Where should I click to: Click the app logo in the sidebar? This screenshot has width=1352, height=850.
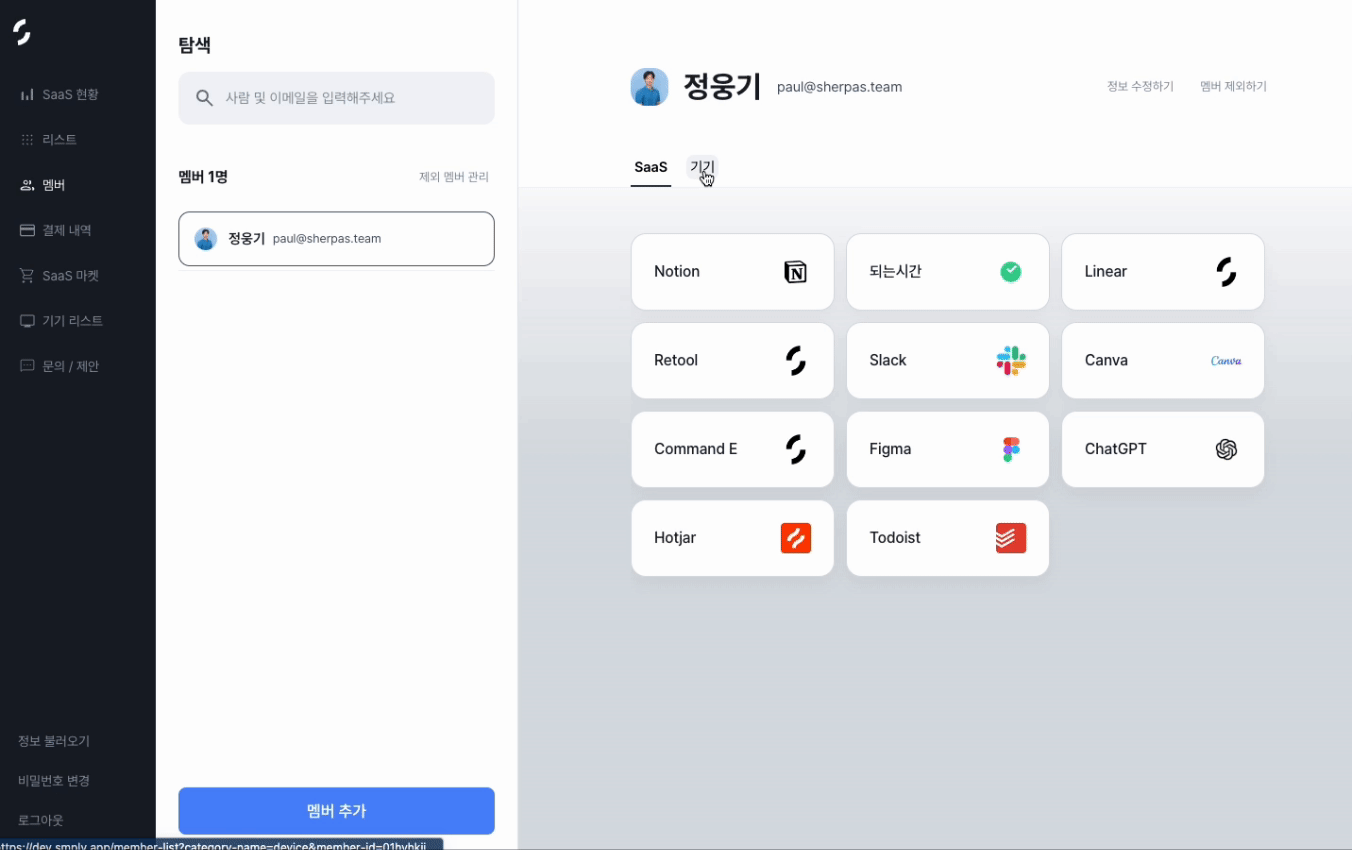tap(22, 32)
